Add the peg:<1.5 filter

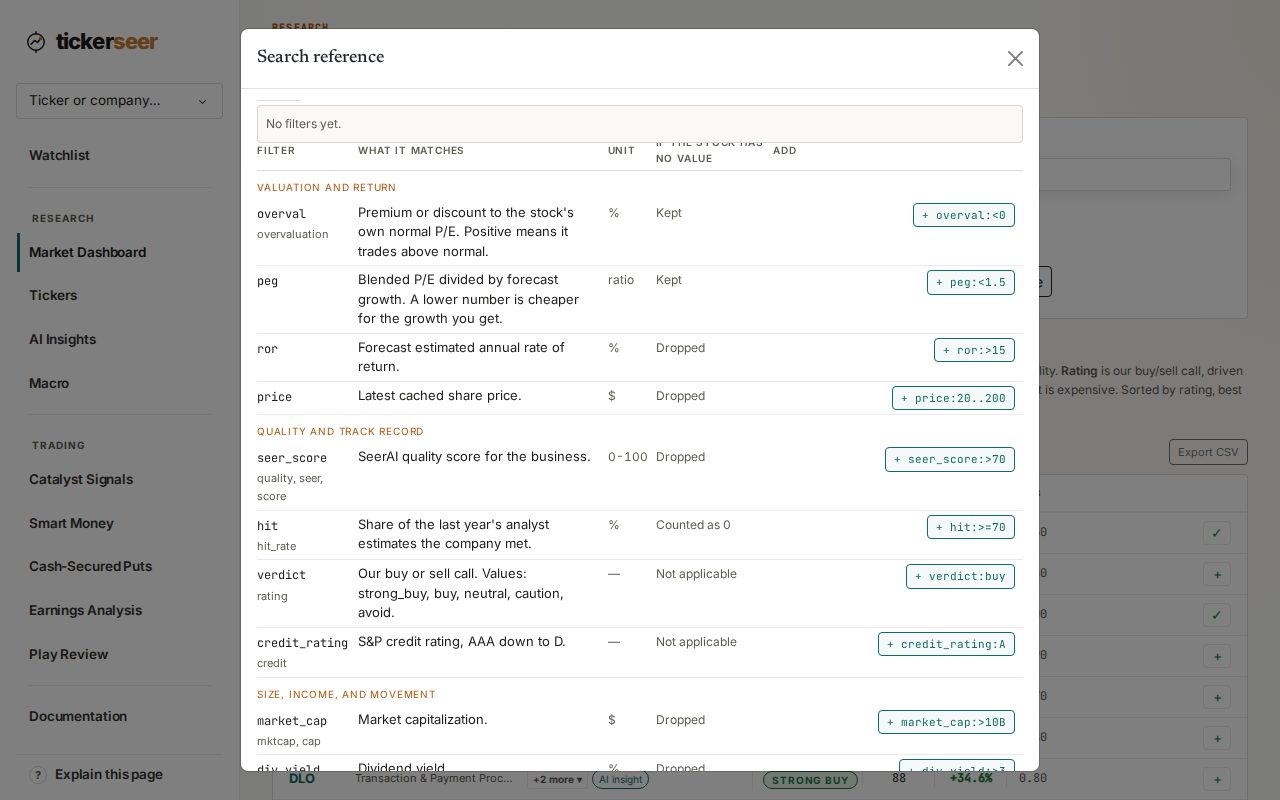pos(971,283)
